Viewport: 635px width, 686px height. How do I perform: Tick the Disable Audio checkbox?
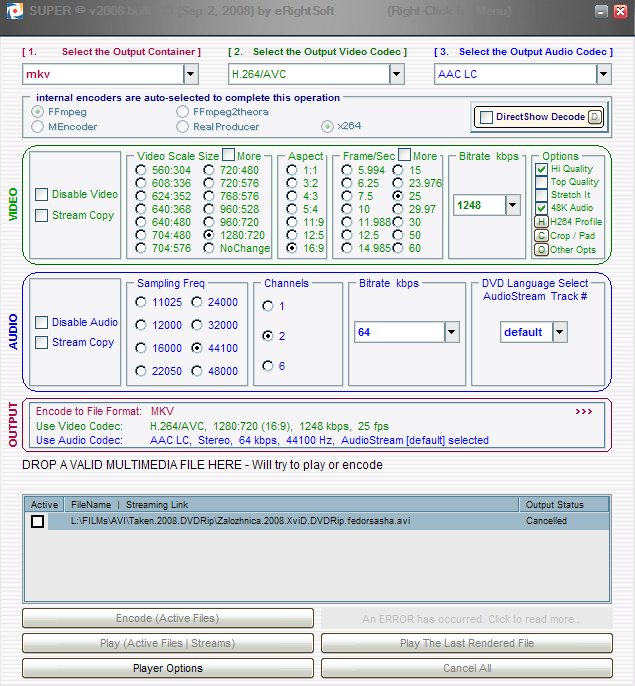(42, 322)
